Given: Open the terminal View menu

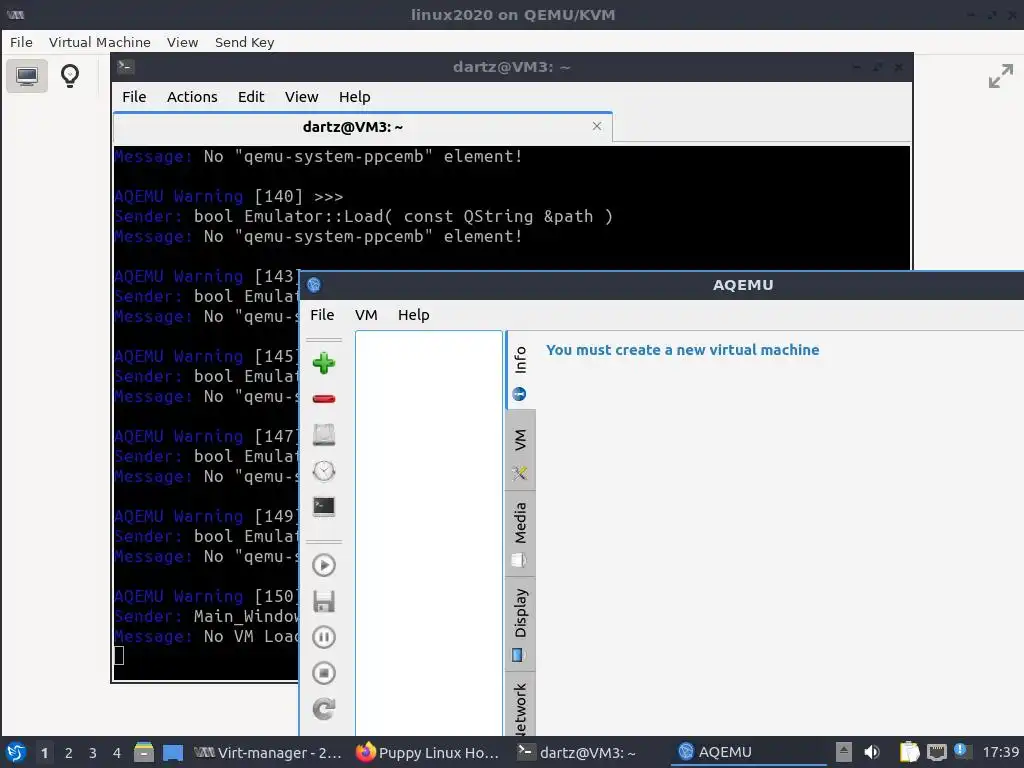Looking at the screenshot, I should (301, 97).
